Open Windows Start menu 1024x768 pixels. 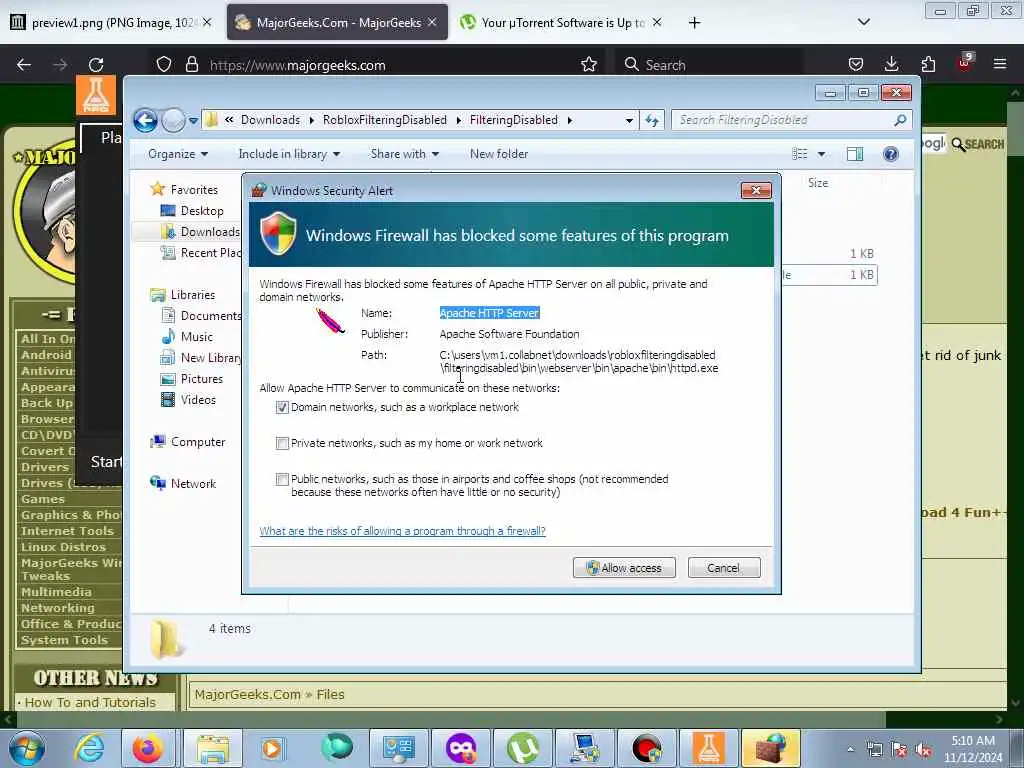[27, 748]
